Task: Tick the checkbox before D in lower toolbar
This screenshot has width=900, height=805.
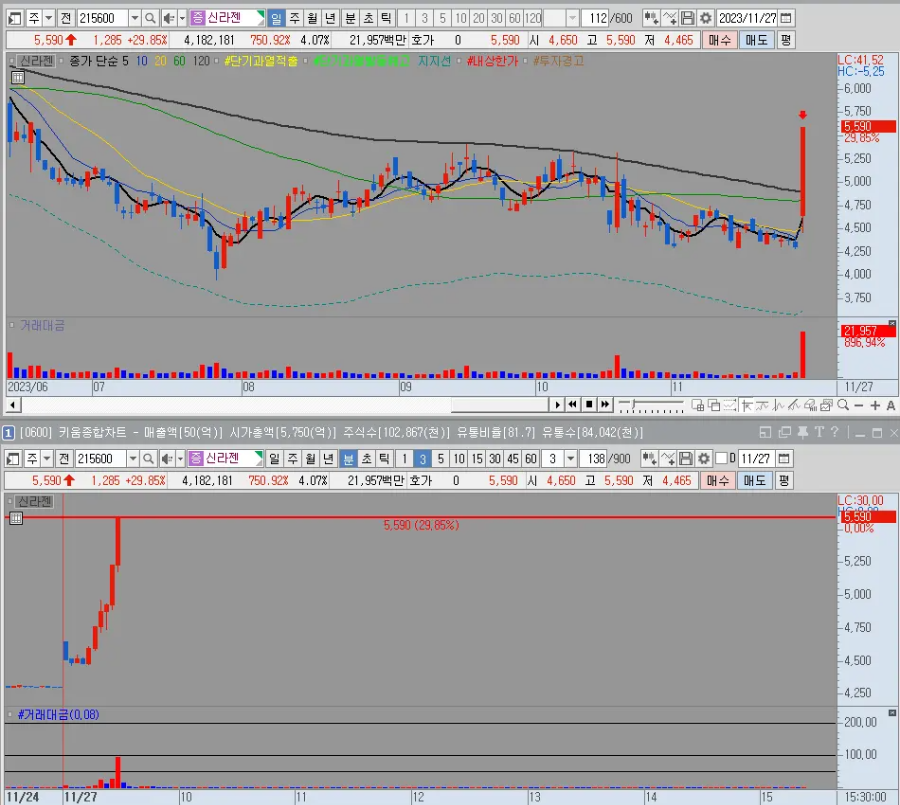Action: tap(721, 458)
